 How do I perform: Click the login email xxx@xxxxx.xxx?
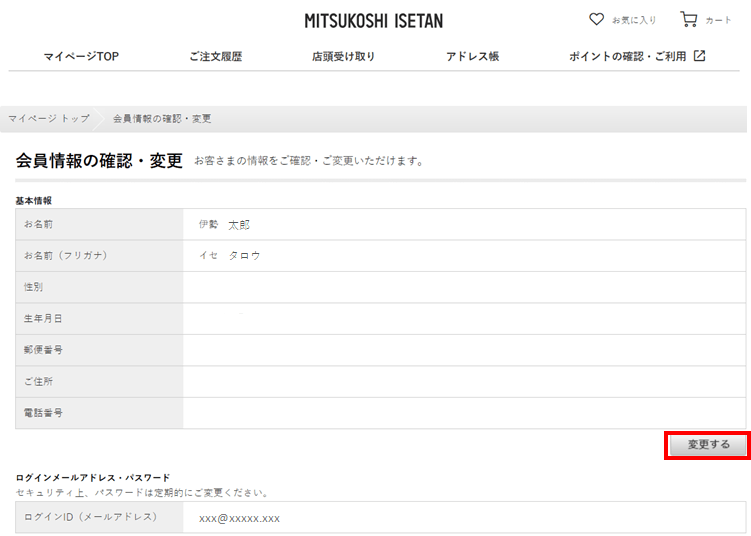pyautogui.click(x=239, y=518)
